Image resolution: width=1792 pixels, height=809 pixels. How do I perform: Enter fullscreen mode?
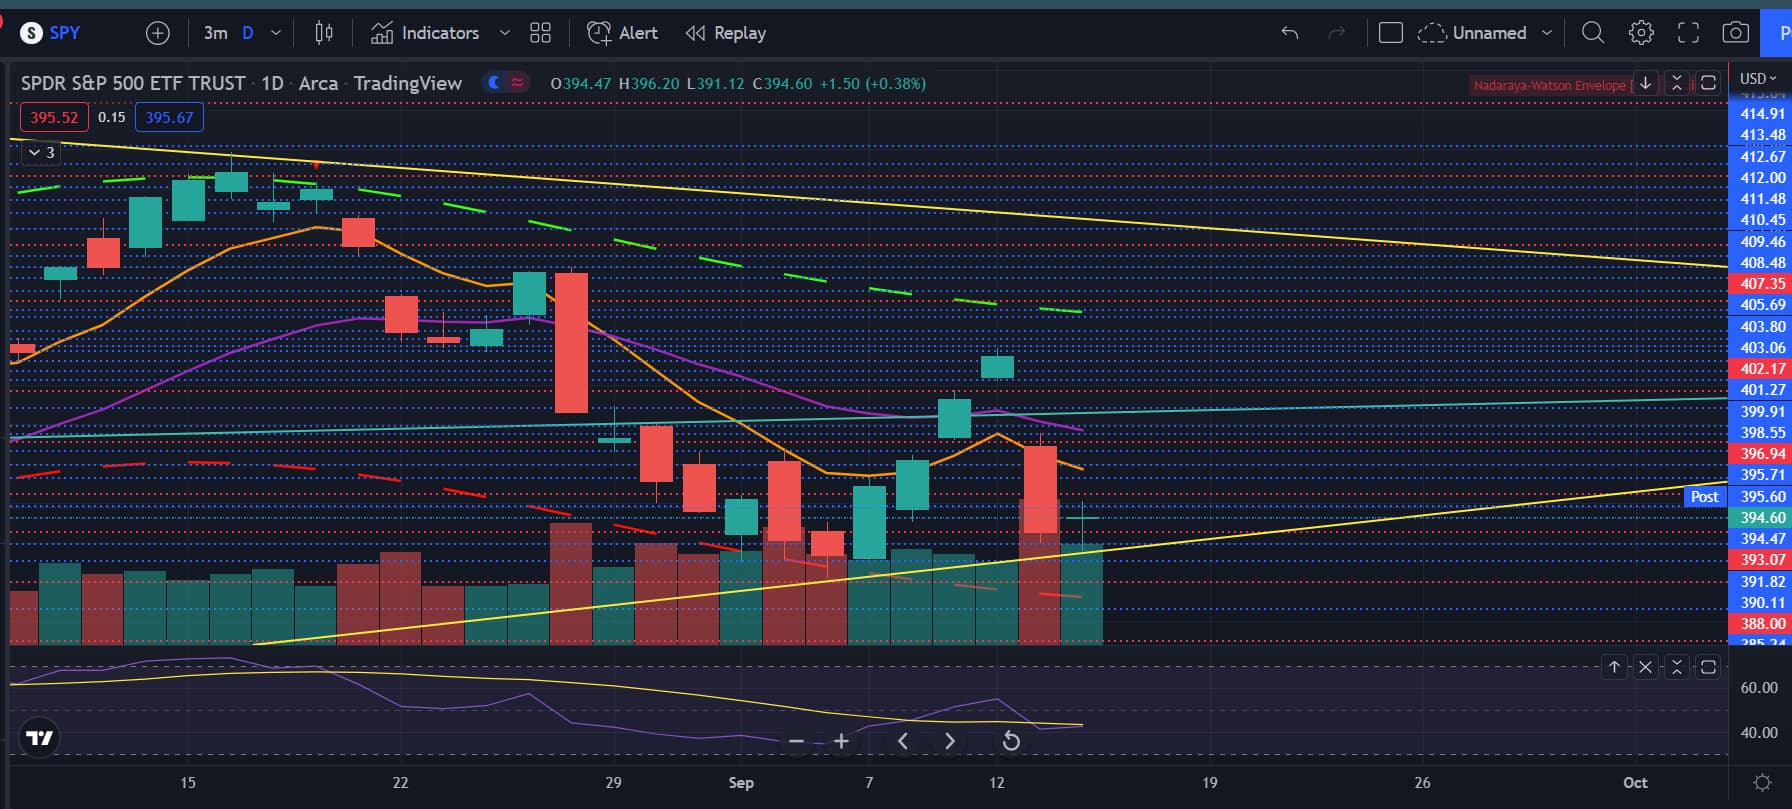pyautogui.click(x=1688, y=33)
